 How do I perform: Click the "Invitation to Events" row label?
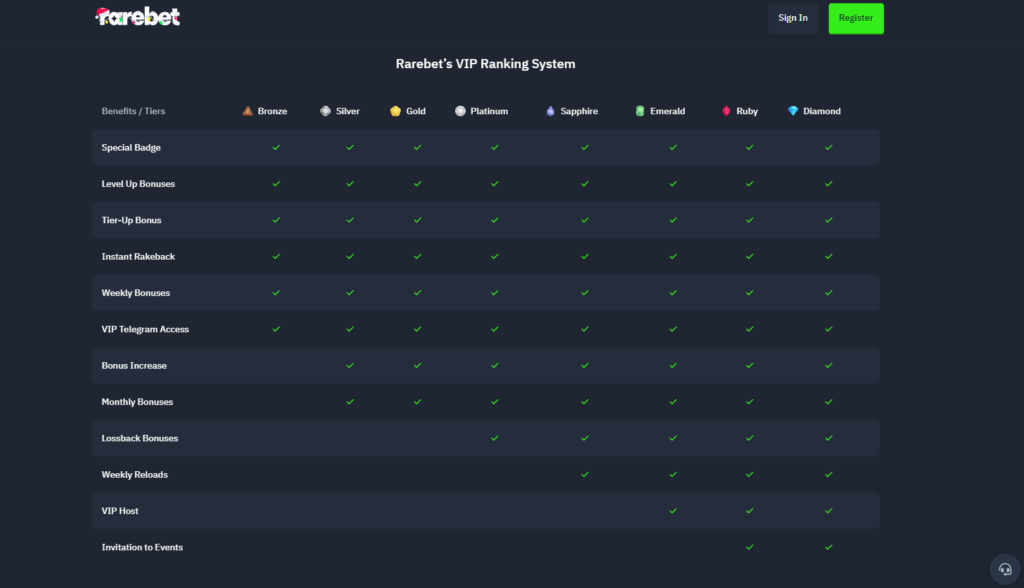point(142,547)
